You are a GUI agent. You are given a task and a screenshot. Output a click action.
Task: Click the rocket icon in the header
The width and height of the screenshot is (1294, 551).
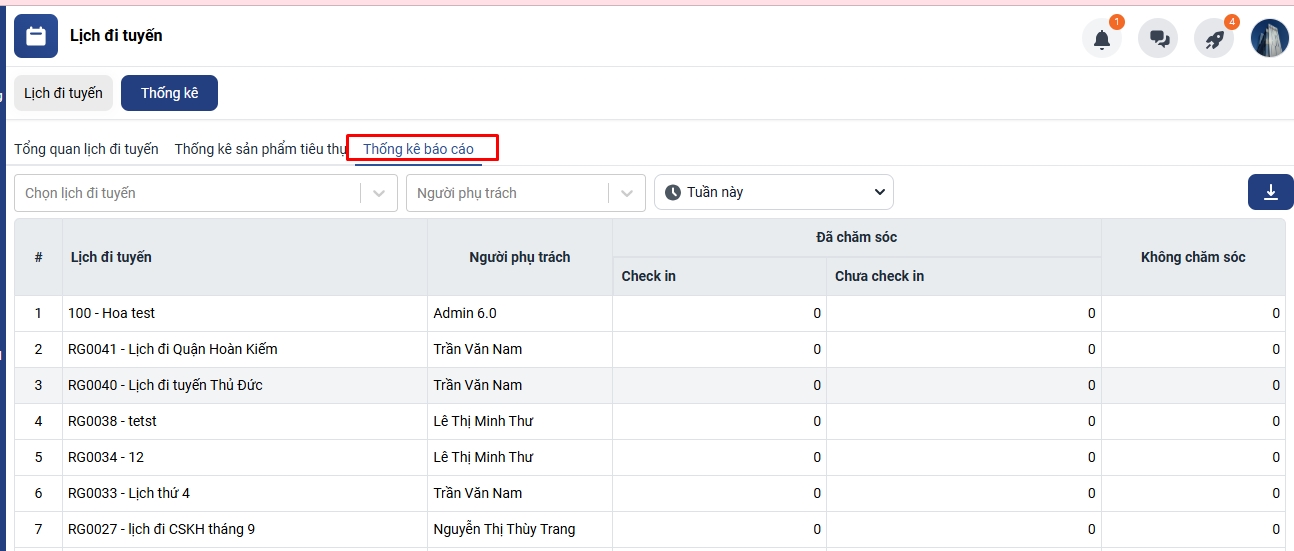(x=1214, y=39)
